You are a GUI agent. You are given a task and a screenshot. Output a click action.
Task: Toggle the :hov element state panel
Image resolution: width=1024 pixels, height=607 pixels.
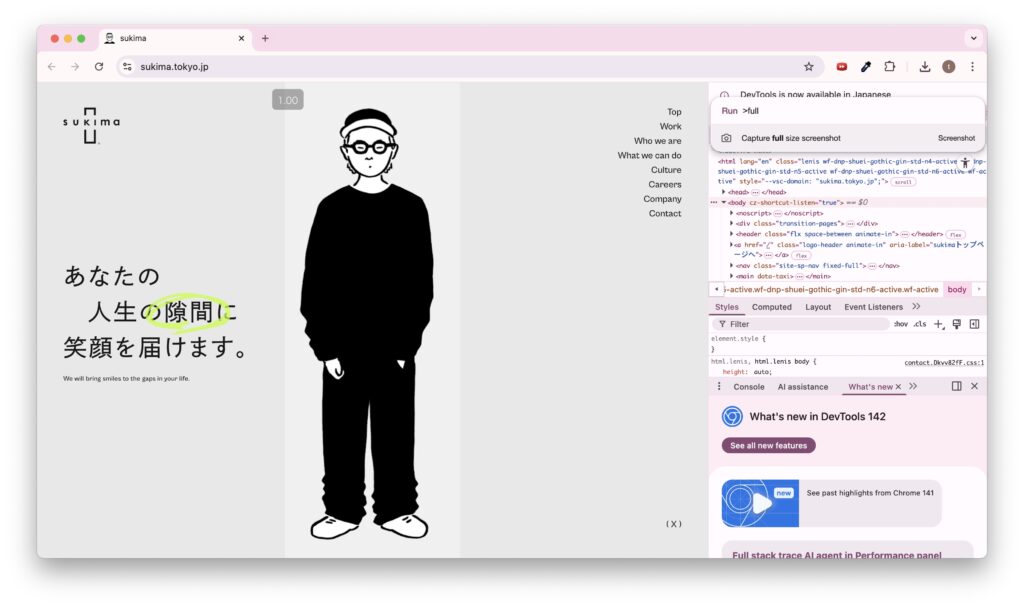[900, 324]
